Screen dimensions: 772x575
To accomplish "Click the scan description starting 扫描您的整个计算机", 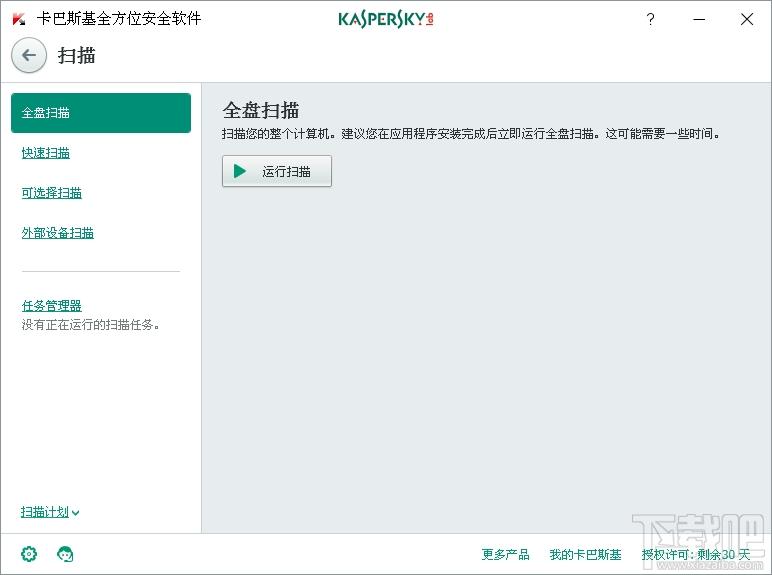I will pos(470,133).
